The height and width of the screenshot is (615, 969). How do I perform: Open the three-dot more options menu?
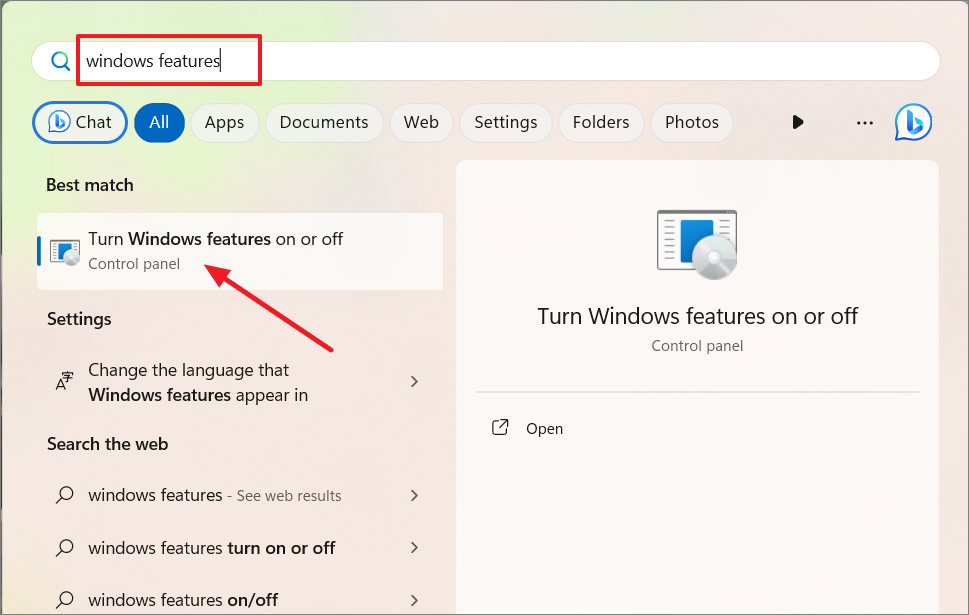(865, 122)
